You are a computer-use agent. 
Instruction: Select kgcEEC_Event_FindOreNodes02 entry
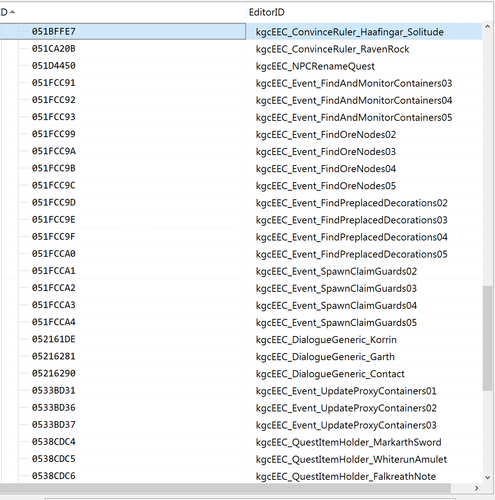coord(326,135)
